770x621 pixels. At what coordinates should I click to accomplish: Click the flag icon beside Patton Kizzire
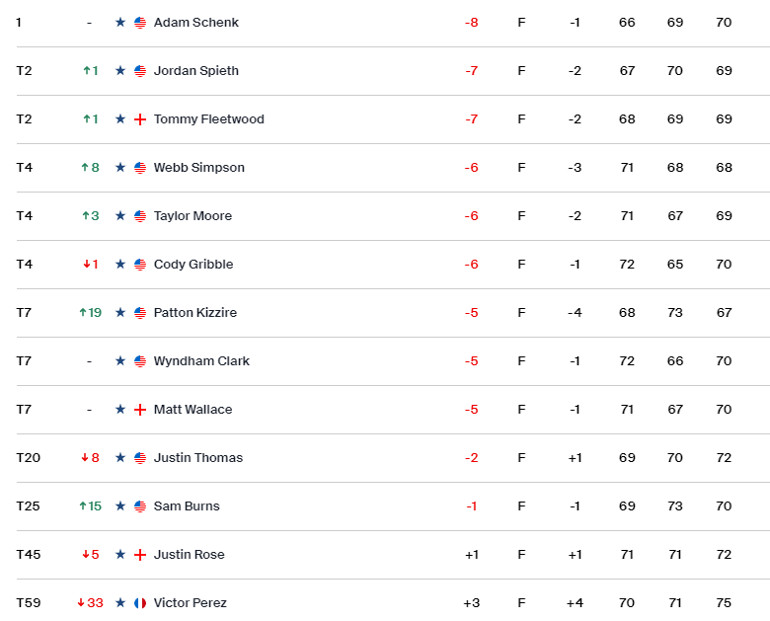coord(140,313)
